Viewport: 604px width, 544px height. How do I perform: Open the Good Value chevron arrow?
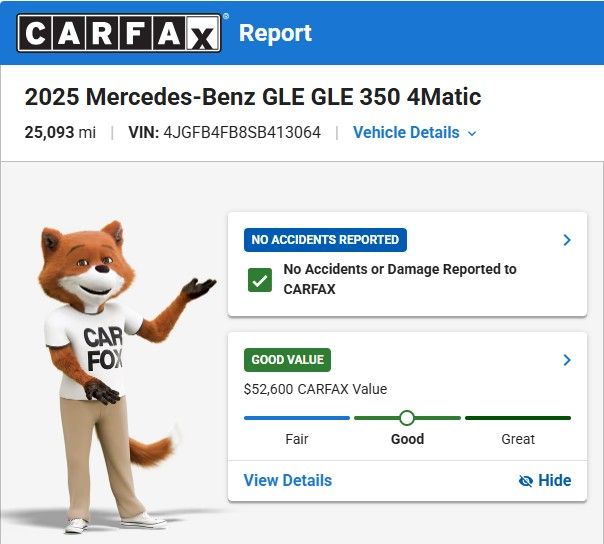[x=567, y=360]
